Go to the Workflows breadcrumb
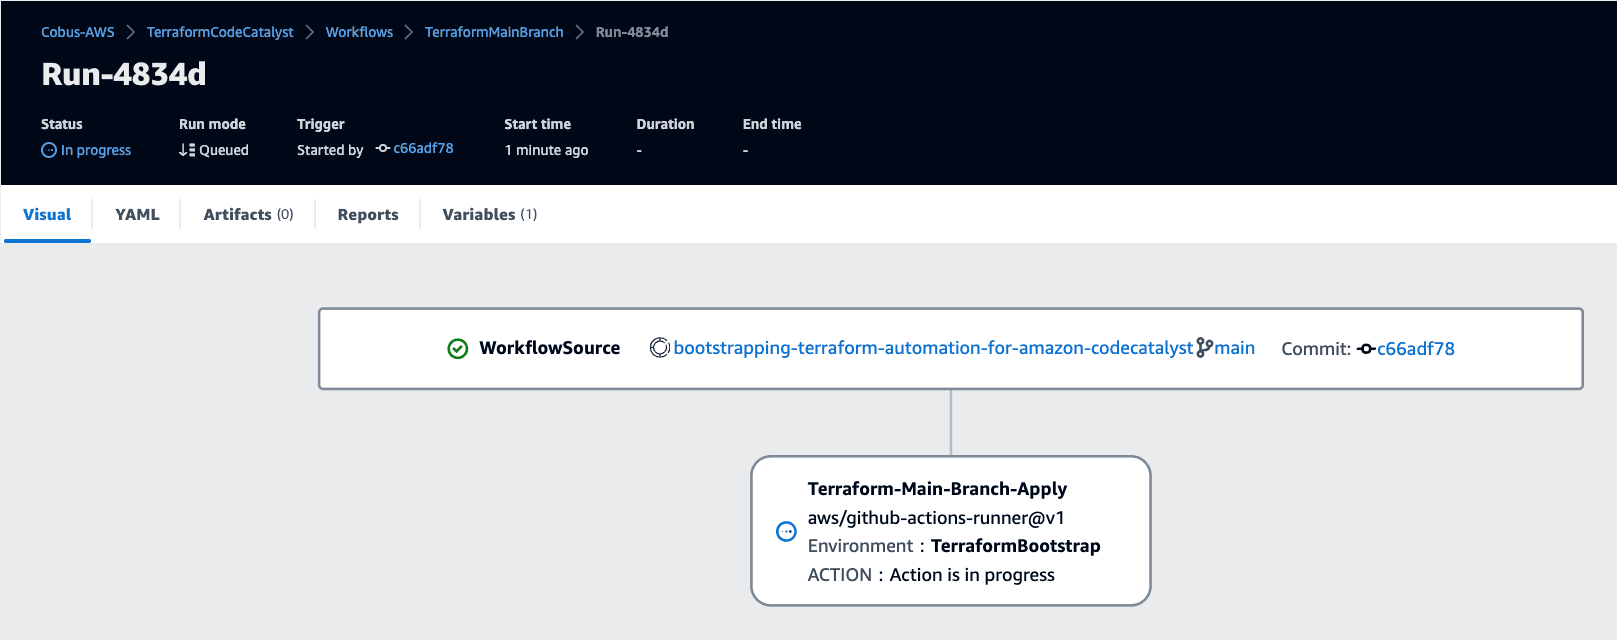Image resolution: width=1617 pixels, height=640 pixels. pyautogui.click(x=359, y=32)
